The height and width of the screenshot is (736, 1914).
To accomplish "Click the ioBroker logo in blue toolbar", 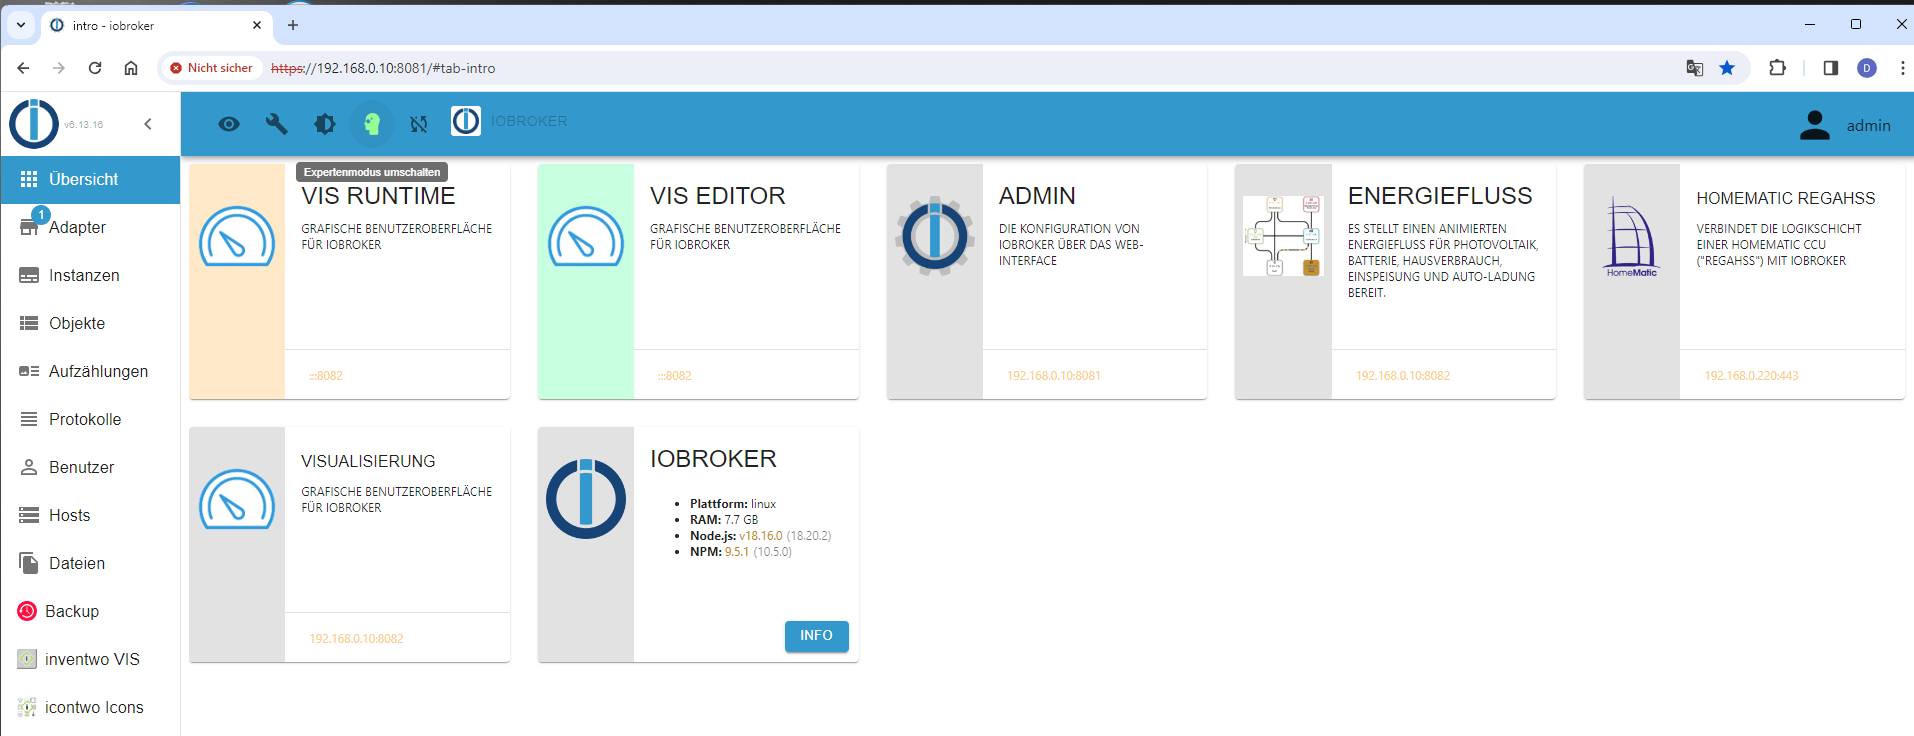I will (466, 121).
